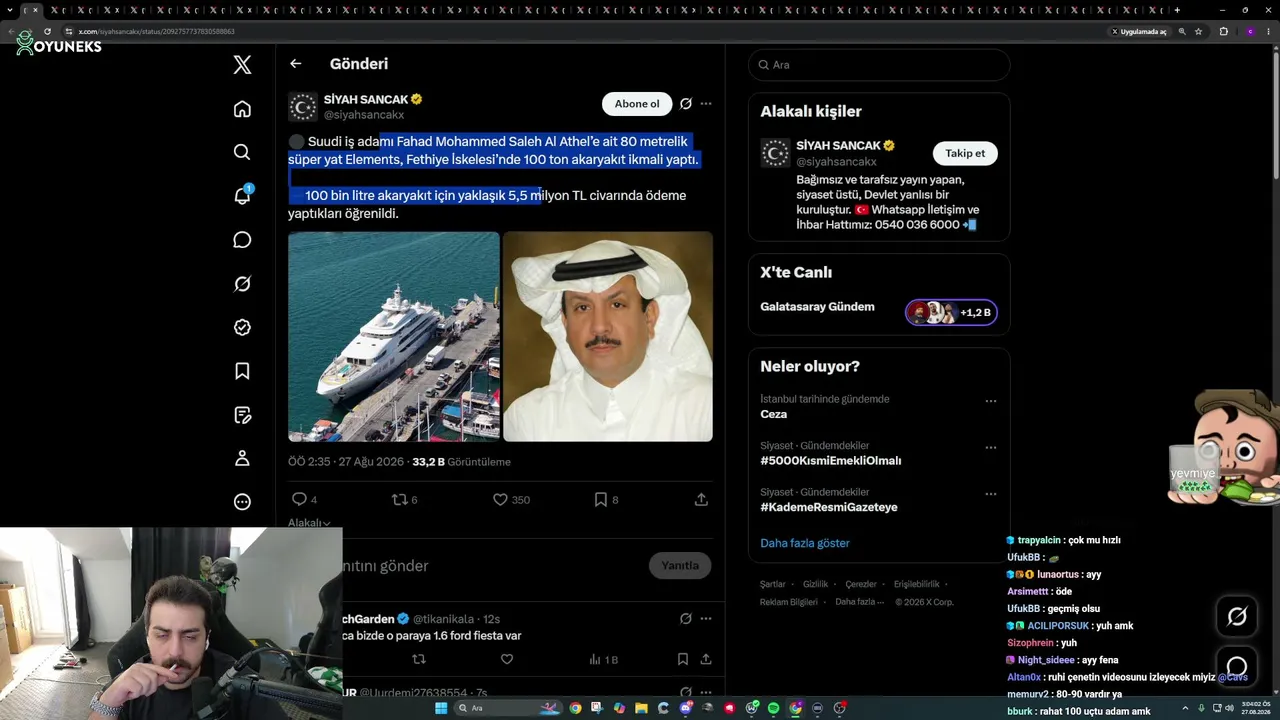Viewport: 1280px width, 720px height.
Task: Open the Lists/Articles sidebar icon
Action: [x=242, y=415]
